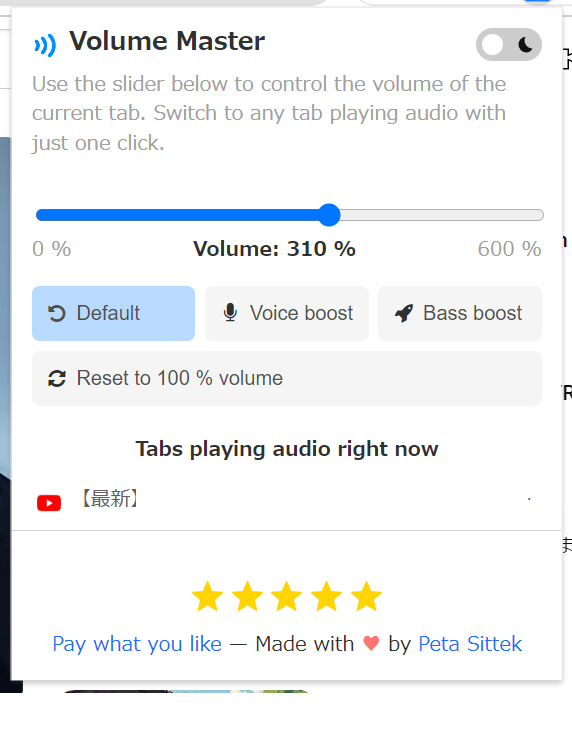Click the rocket icon
This screenshot has height=741, width=572.
tap(404, 313)
